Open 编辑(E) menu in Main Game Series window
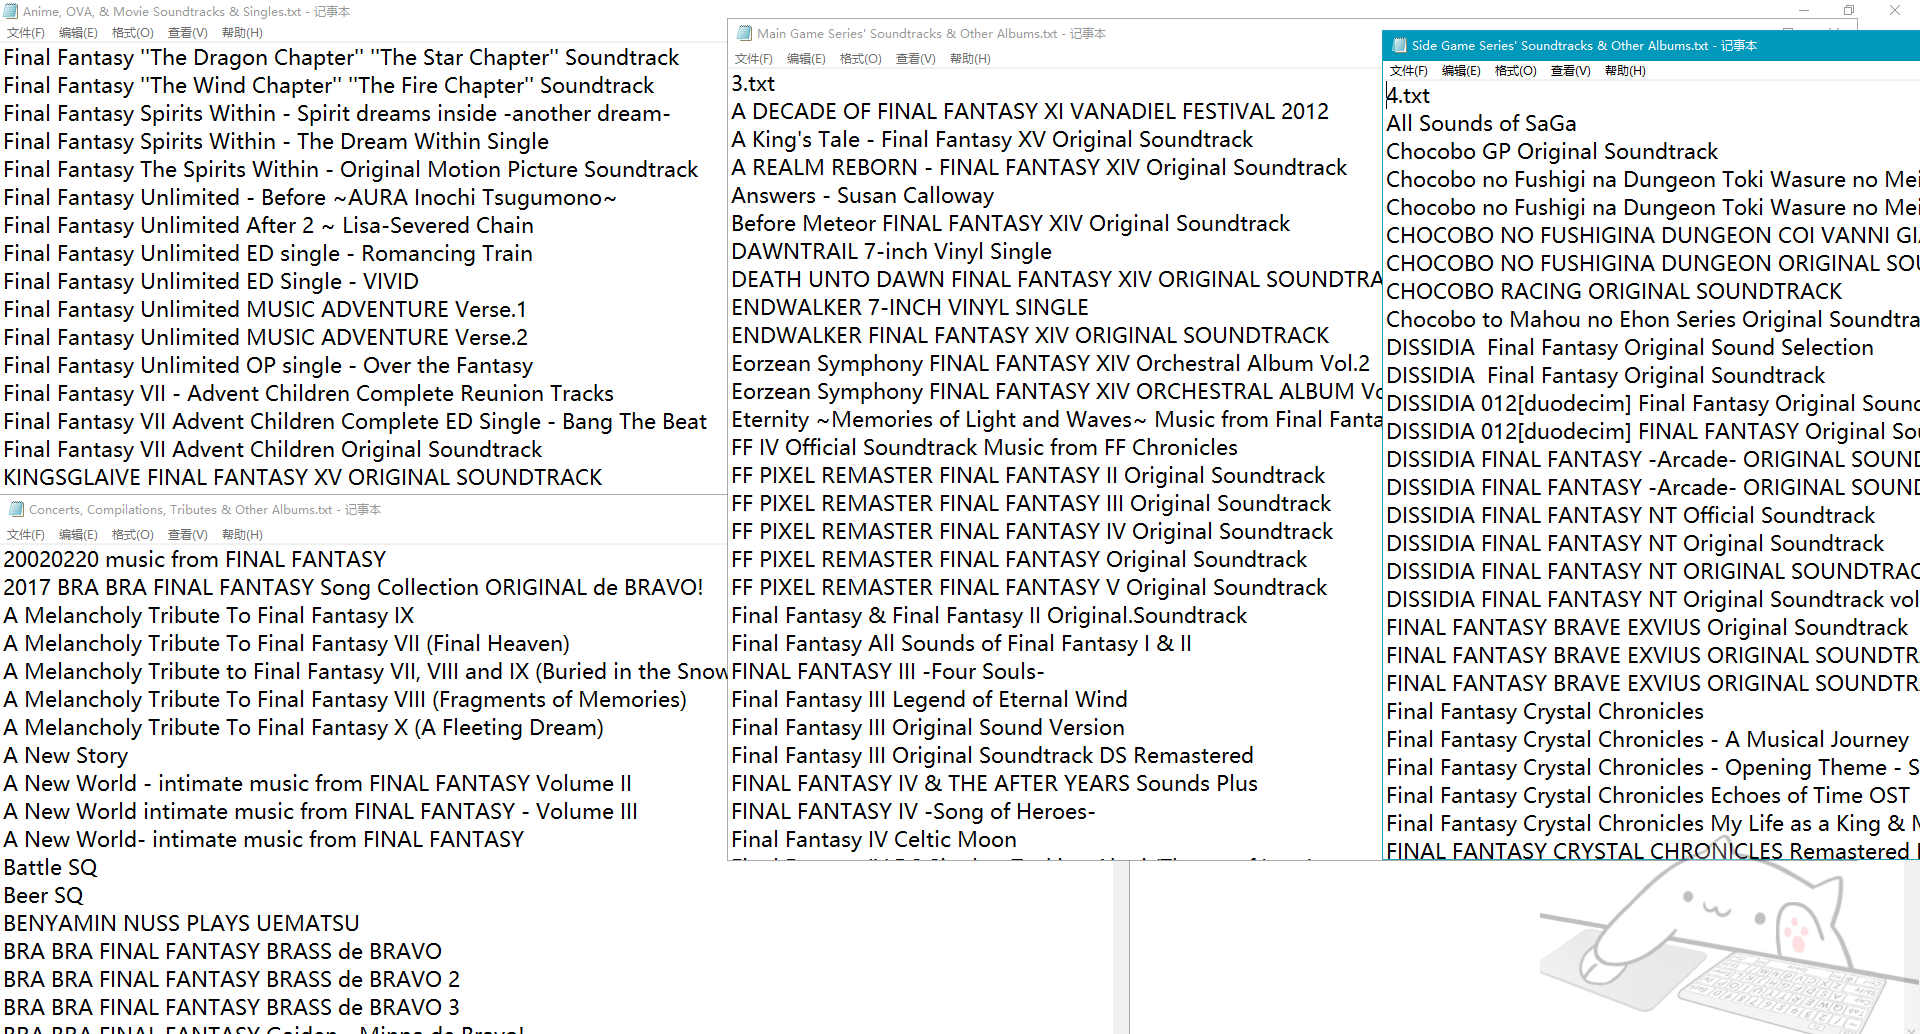Image resolution: width=1920 pixels, height=1034 pixels. (806, 59)
